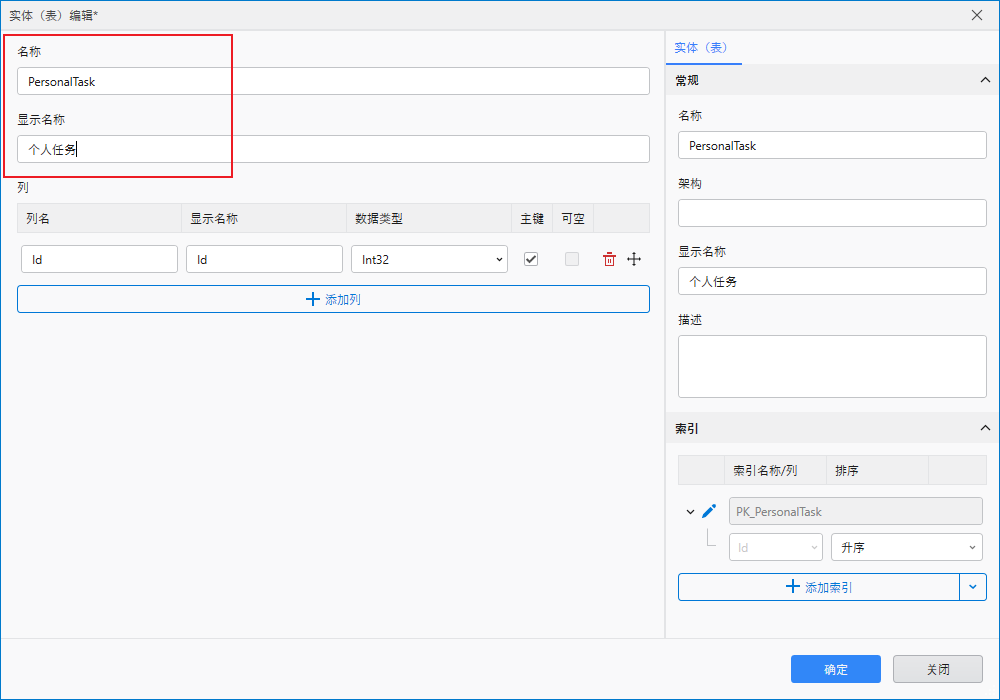Click the pencil icon to edit PK_PersonalTask index
Image resolution: width=1000 pixels, height=700 pixels.
(710, 510)
